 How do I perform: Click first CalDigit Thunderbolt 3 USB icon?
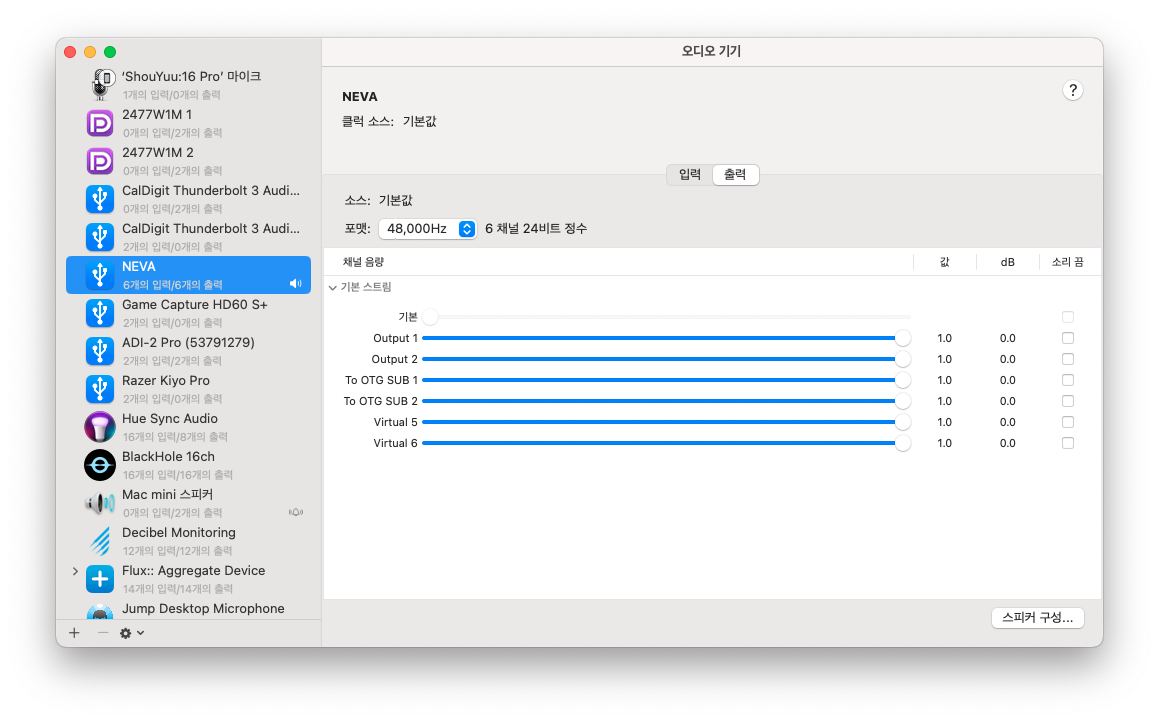100,199
